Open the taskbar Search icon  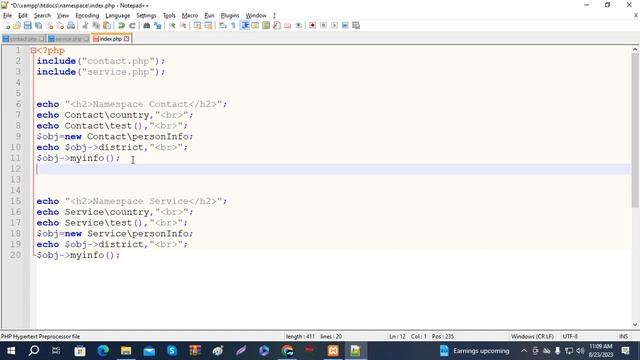34,351
